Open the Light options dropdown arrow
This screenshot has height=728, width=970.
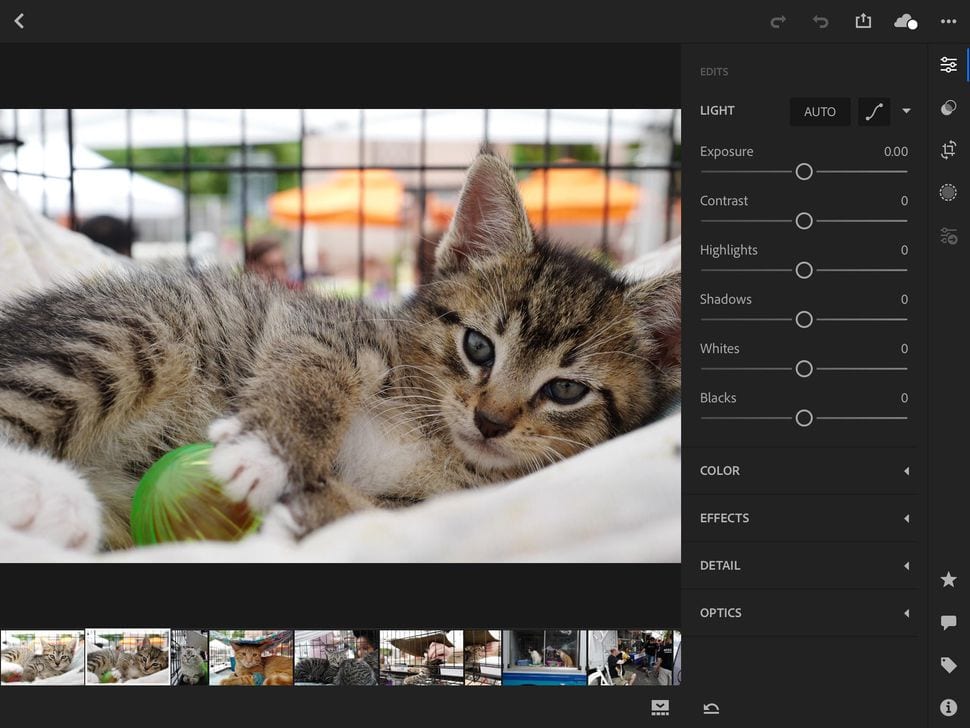tap(907, 111)
